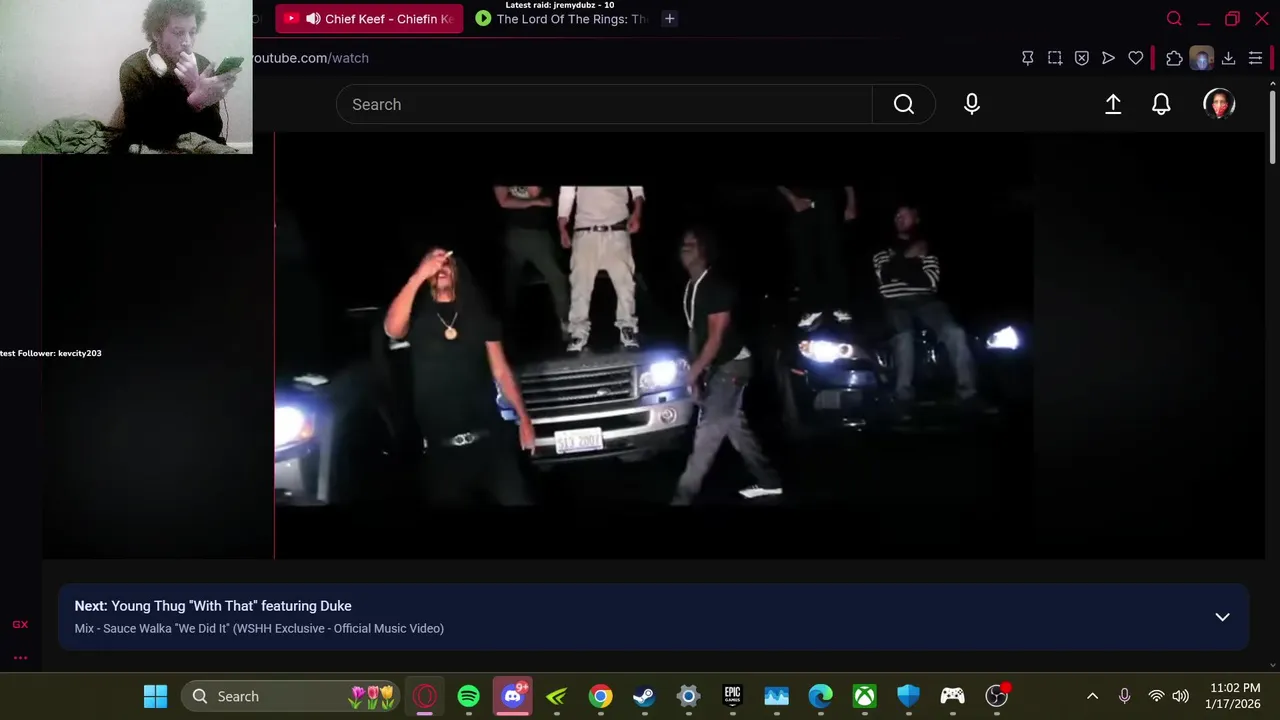Toggle the ad blocker shield icon
This screenshot has width=1280, height=720.
(x=1082, y=58)
